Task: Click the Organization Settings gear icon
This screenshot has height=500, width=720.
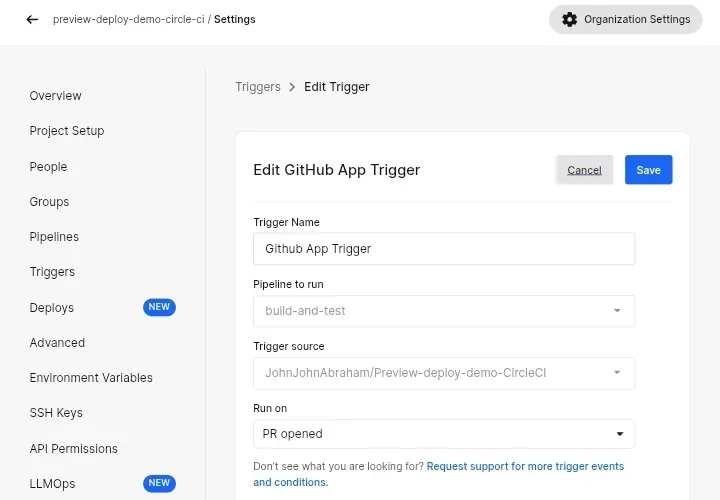Action: [569, 19]
